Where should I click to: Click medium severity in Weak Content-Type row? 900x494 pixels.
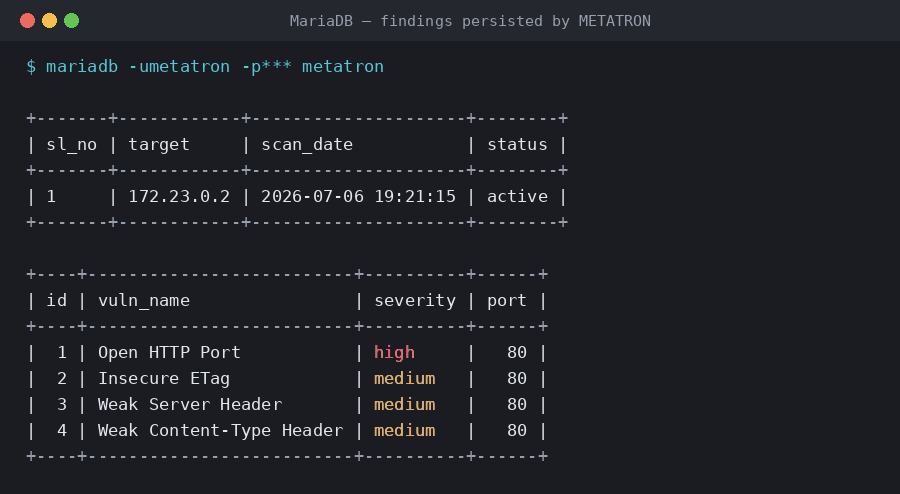point(405,430)
